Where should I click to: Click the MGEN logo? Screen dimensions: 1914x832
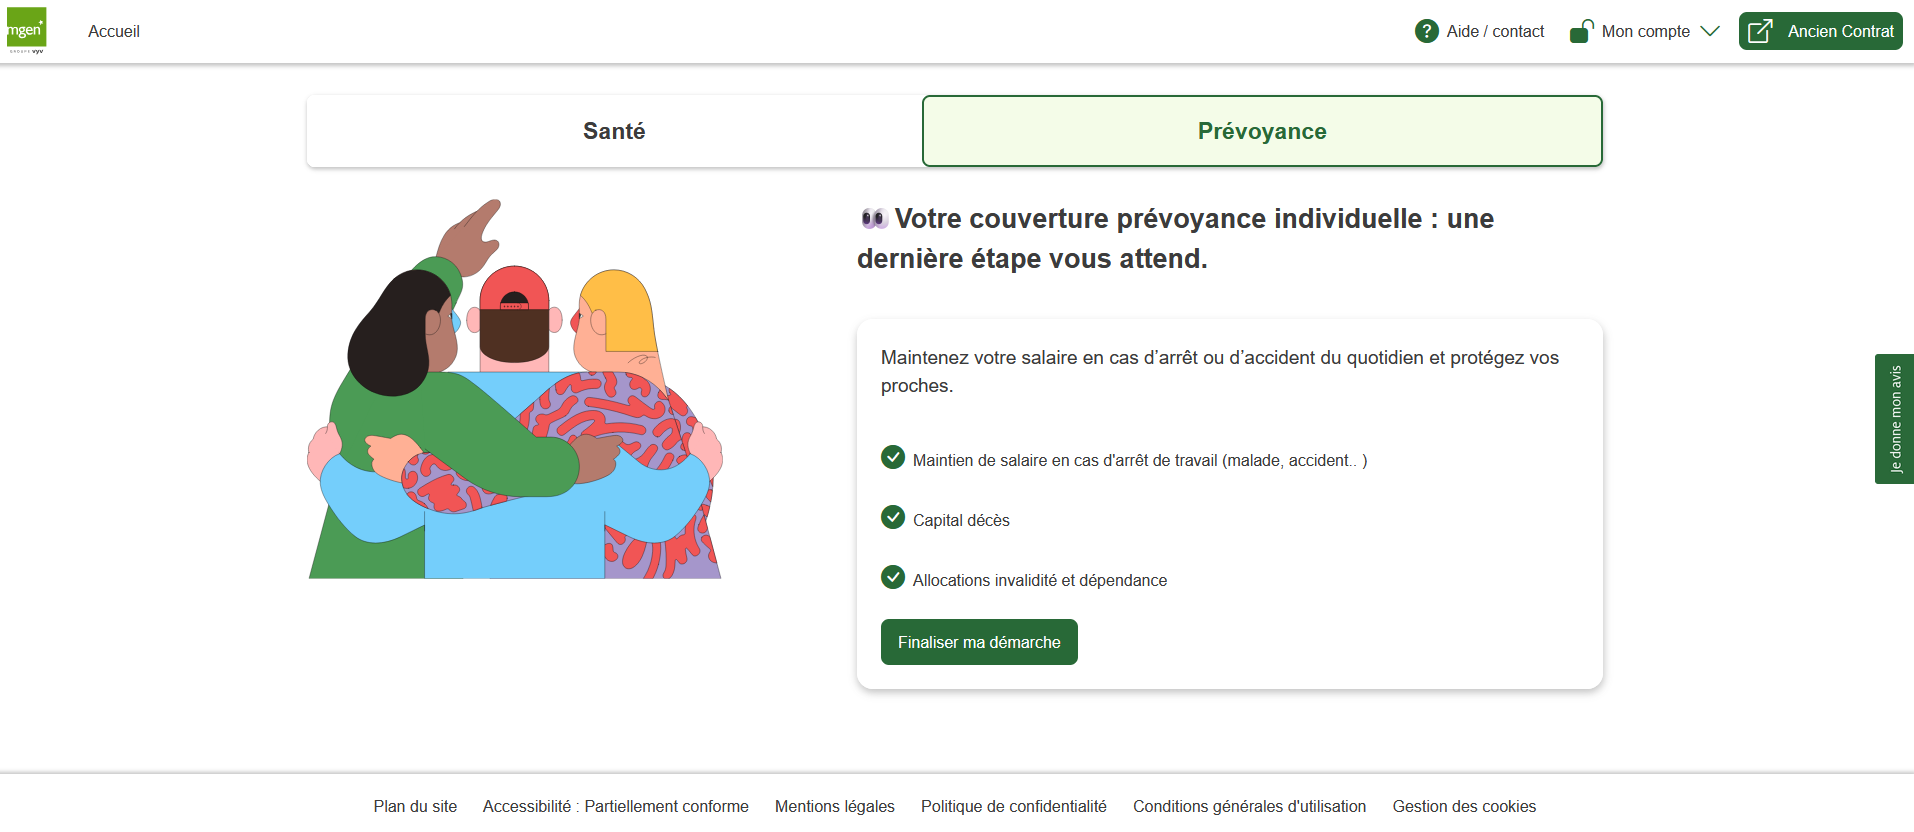coord(26,30)
